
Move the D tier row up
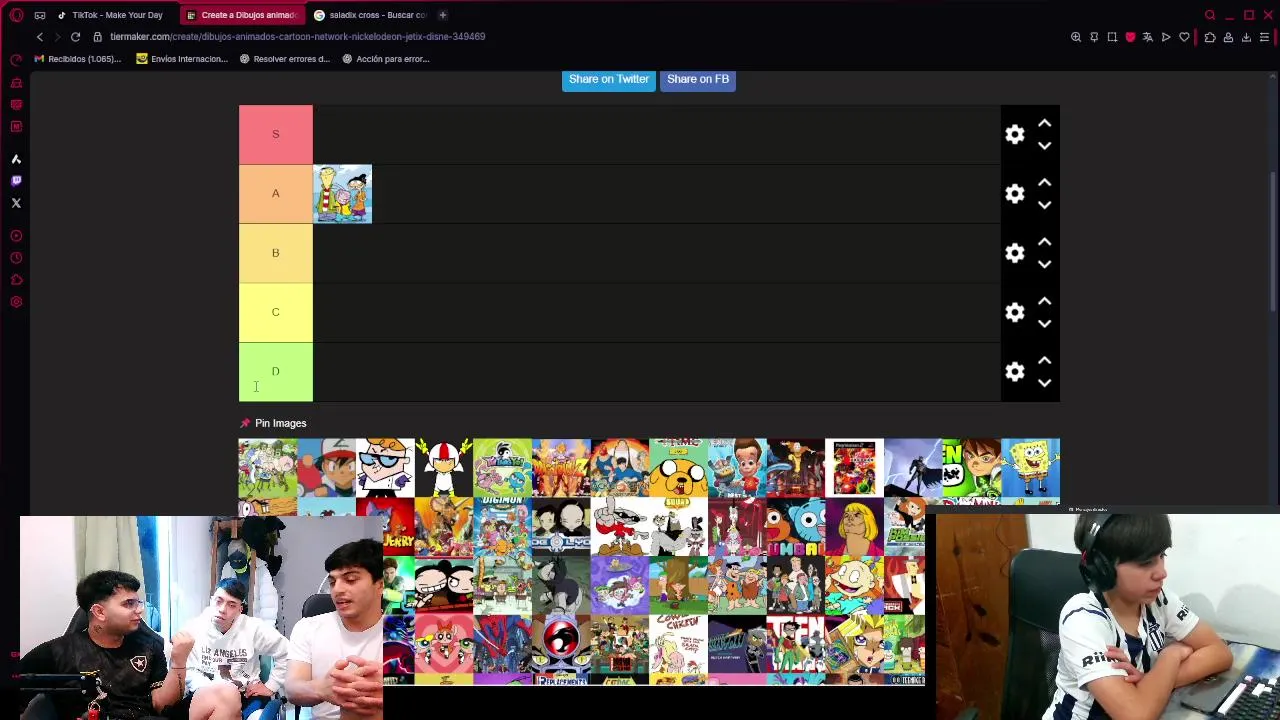point(1044,361)
